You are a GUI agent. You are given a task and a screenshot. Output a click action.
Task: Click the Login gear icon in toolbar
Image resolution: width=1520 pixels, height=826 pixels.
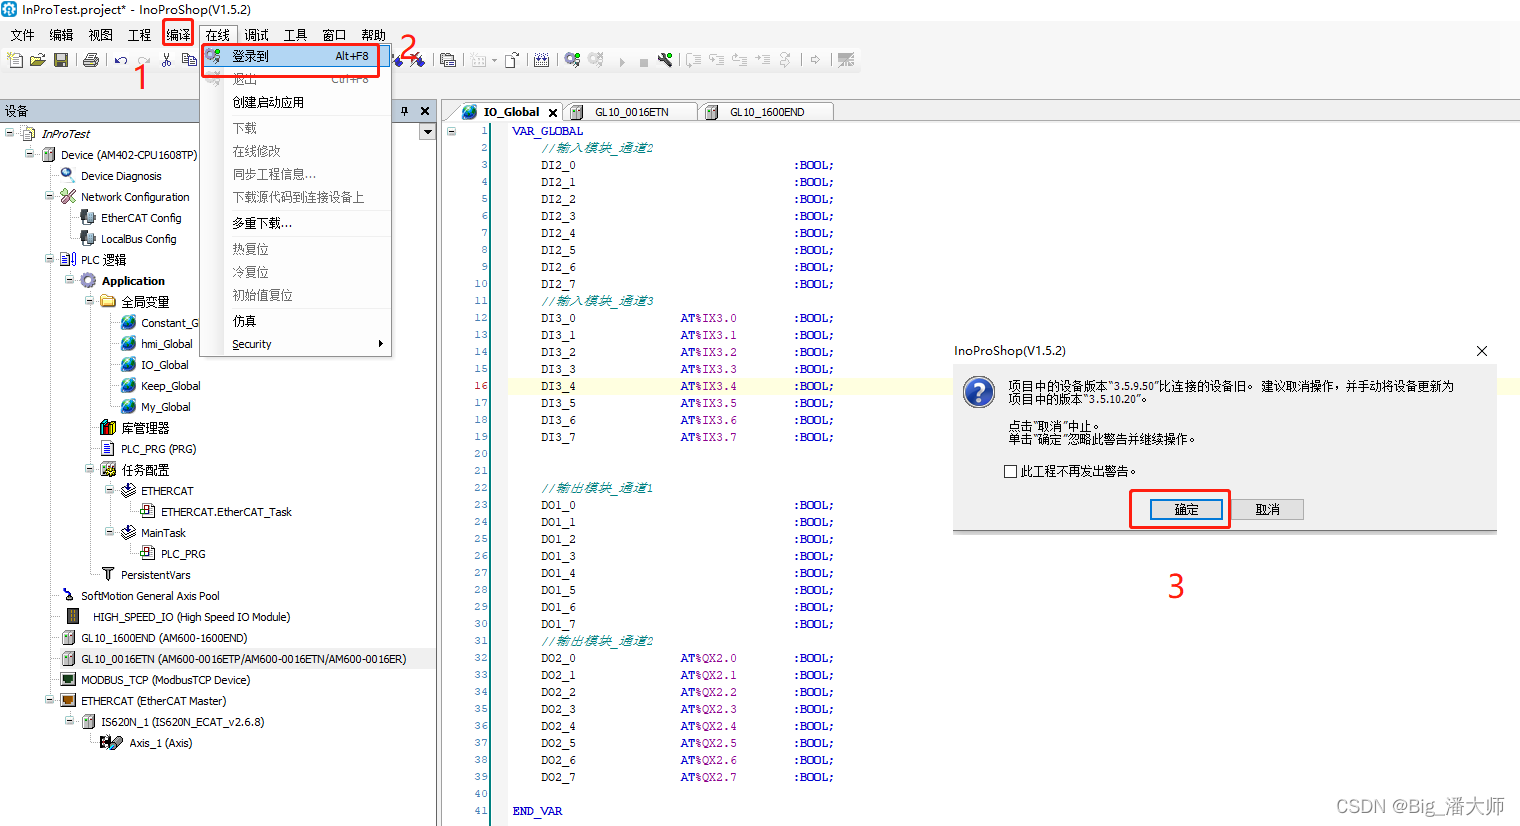click(572, 60)
